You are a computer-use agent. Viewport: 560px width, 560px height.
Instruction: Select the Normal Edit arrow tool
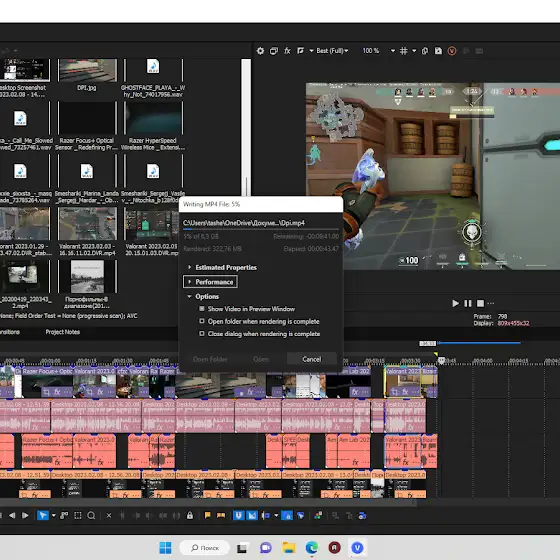(42, 515)
